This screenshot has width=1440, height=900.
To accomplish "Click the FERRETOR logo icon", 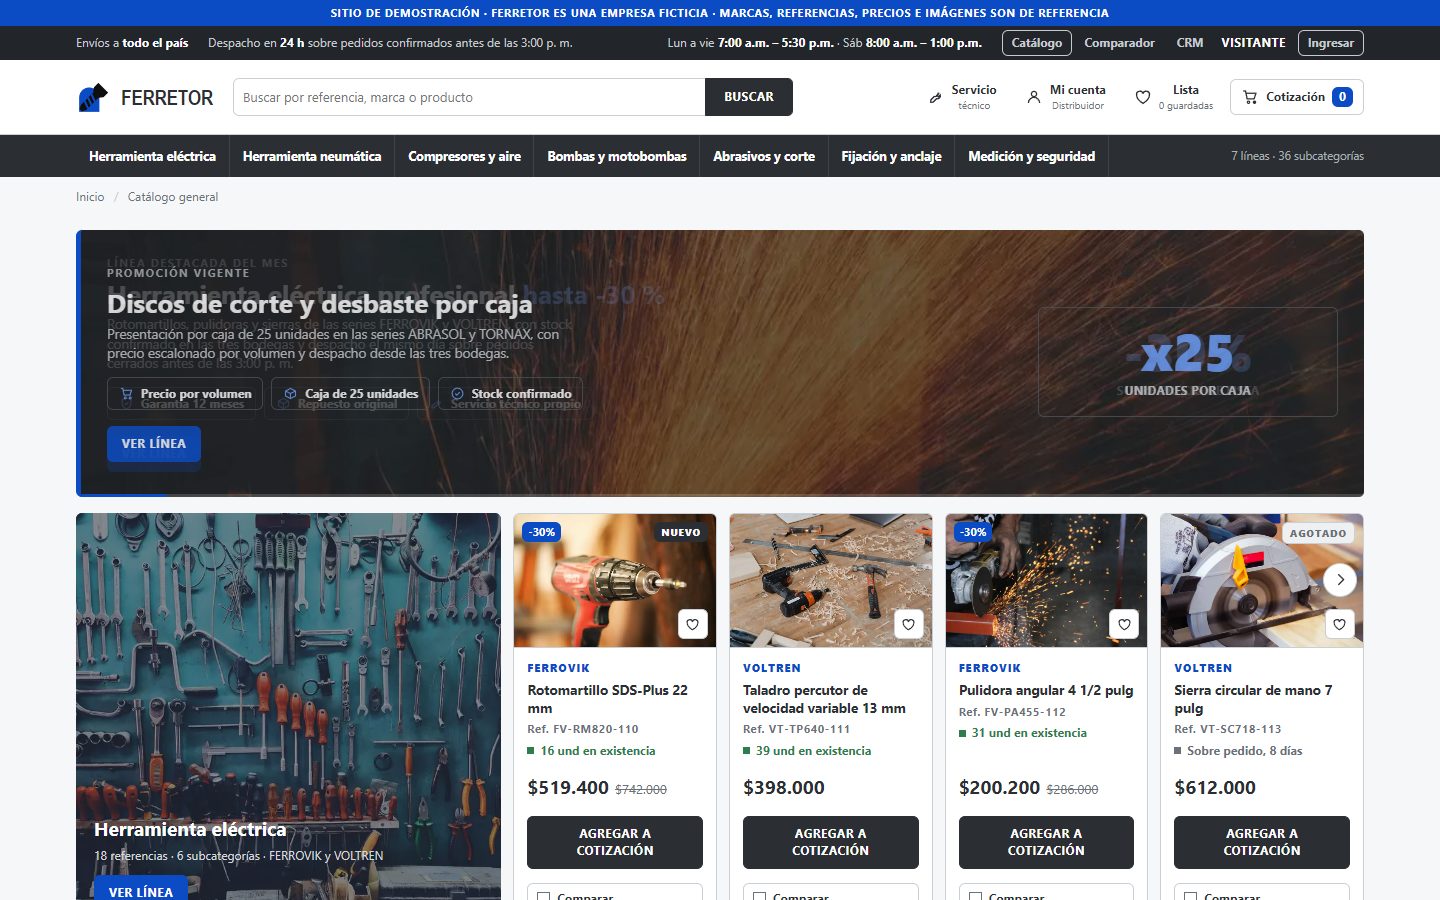I will tap(92, 97).
